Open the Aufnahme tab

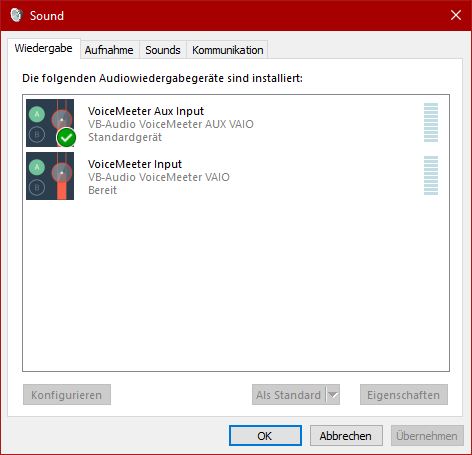pos(109,50)
